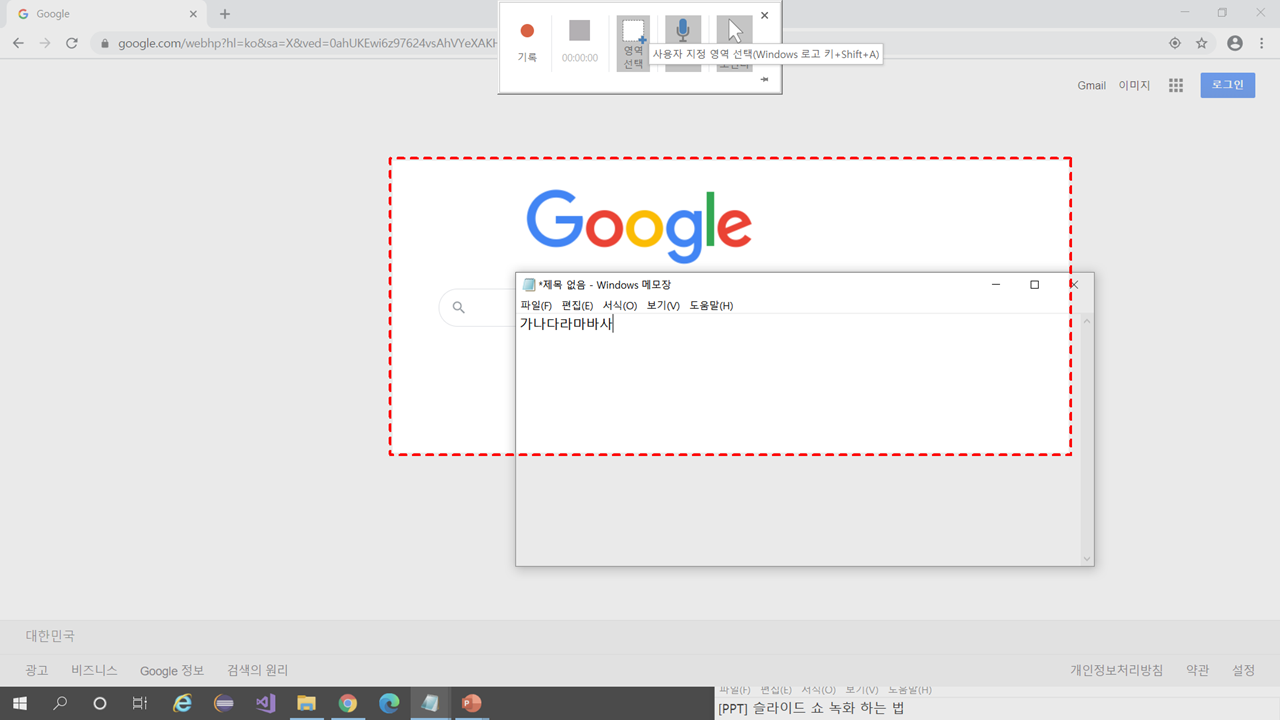Open the 광고 footer link
1280x720 pixels.
click(x=37, y=670)
